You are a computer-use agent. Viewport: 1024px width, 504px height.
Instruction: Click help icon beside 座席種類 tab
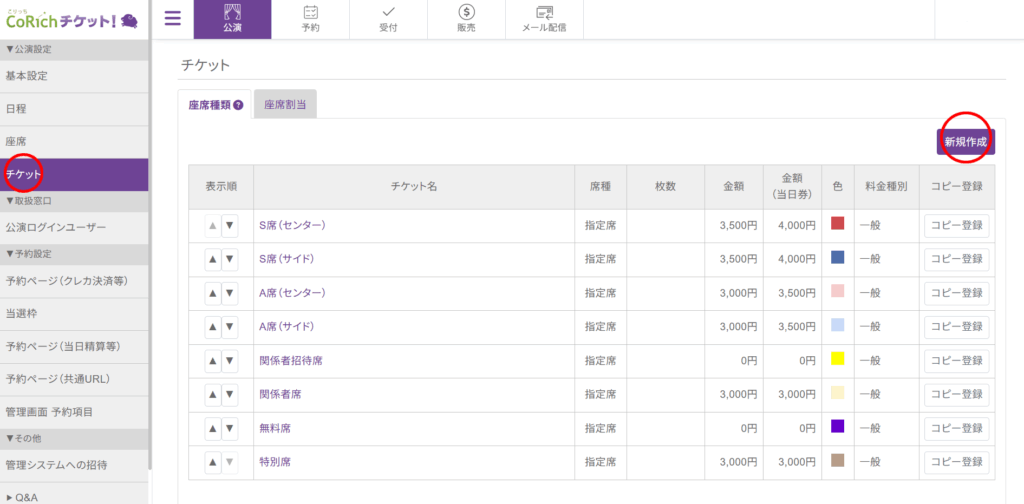[239, 104]
